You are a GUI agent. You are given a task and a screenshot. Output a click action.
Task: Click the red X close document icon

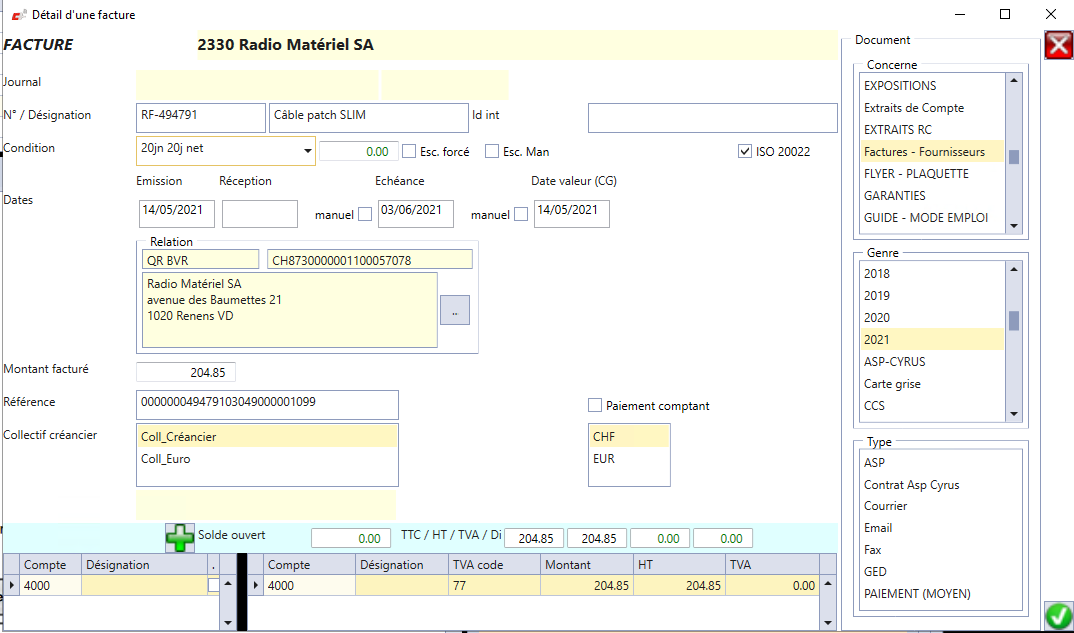tap(1058, 45)
